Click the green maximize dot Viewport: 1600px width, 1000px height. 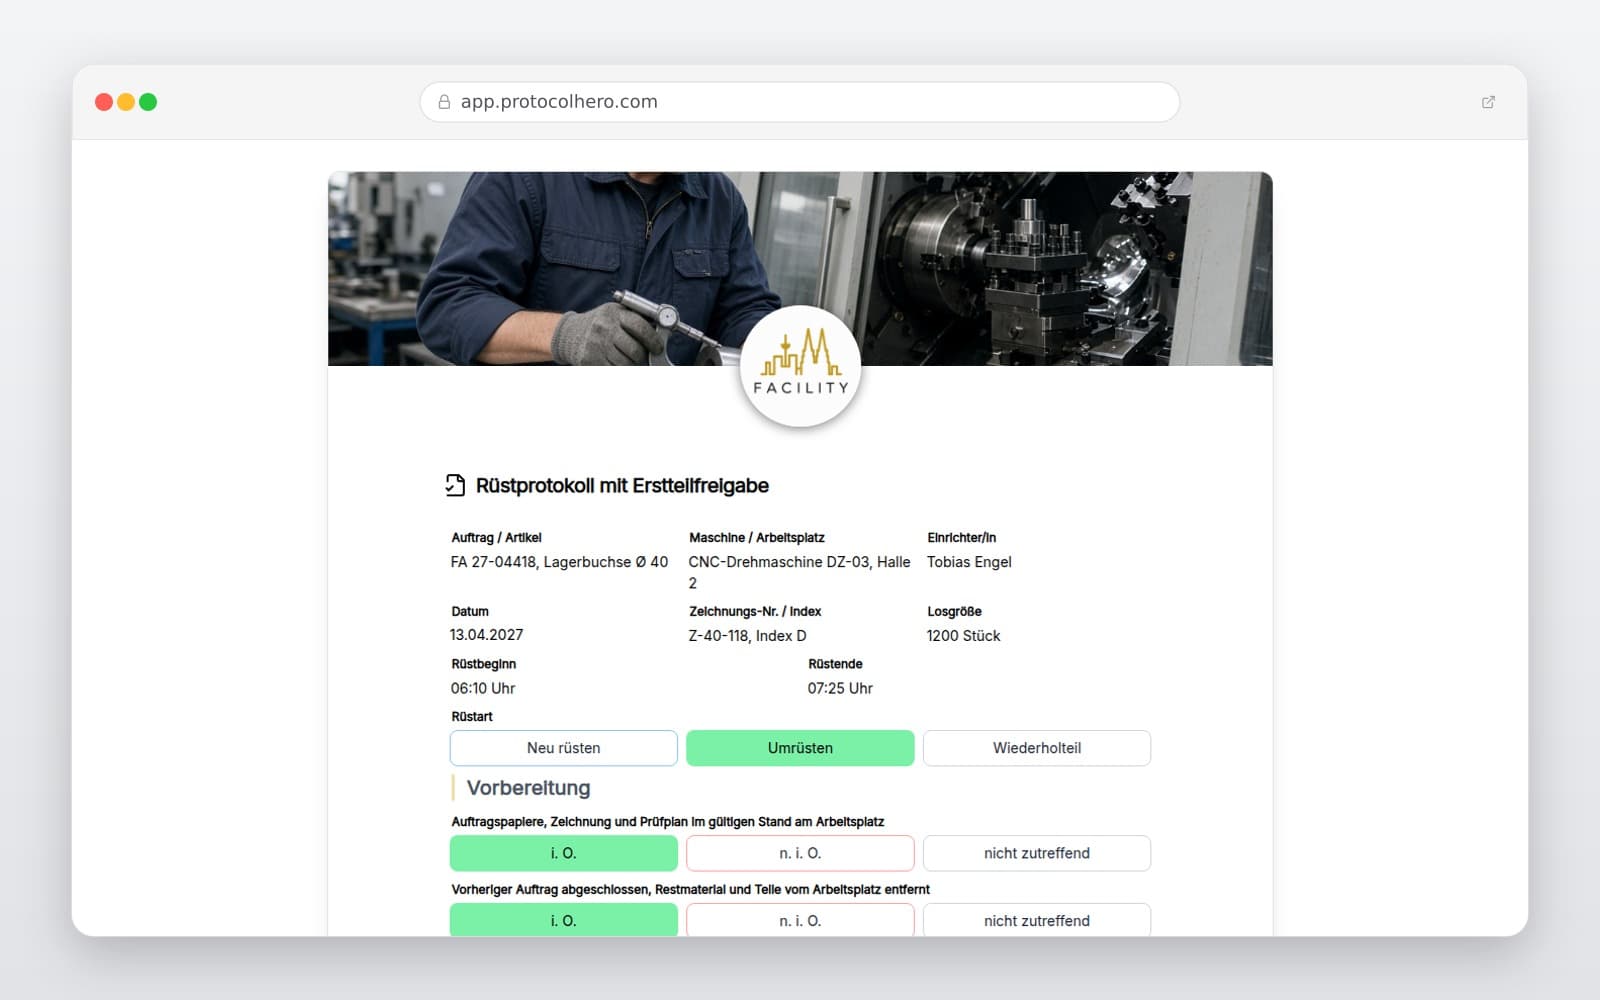(148, 102)
